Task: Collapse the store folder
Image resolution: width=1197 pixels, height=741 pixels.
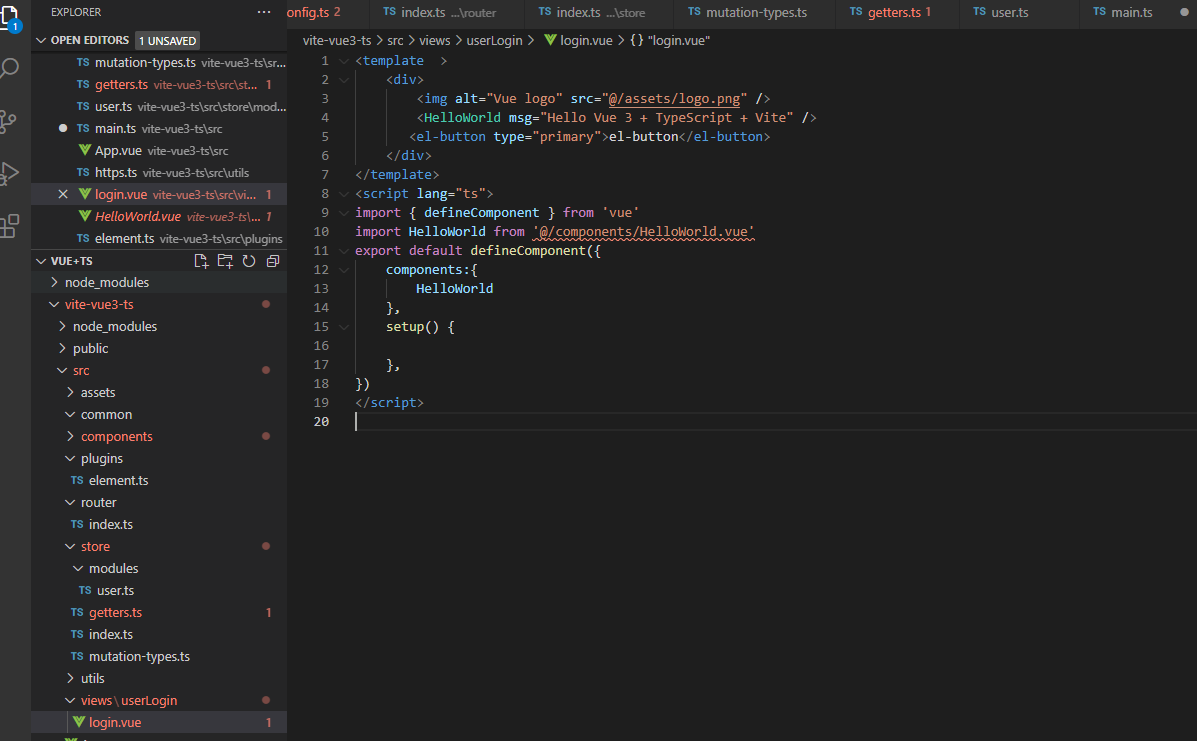Action: (x=95, y=546)
